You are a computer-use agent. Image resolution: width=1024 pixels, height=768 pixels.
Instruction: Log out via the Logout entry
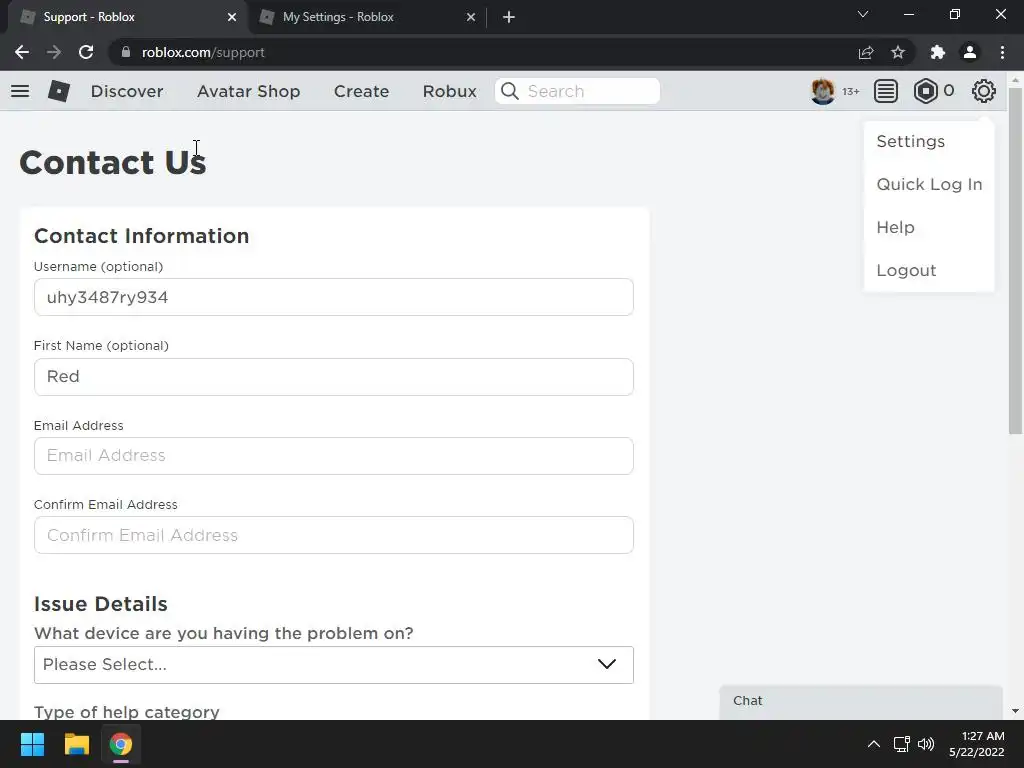(x=906, y=270)
